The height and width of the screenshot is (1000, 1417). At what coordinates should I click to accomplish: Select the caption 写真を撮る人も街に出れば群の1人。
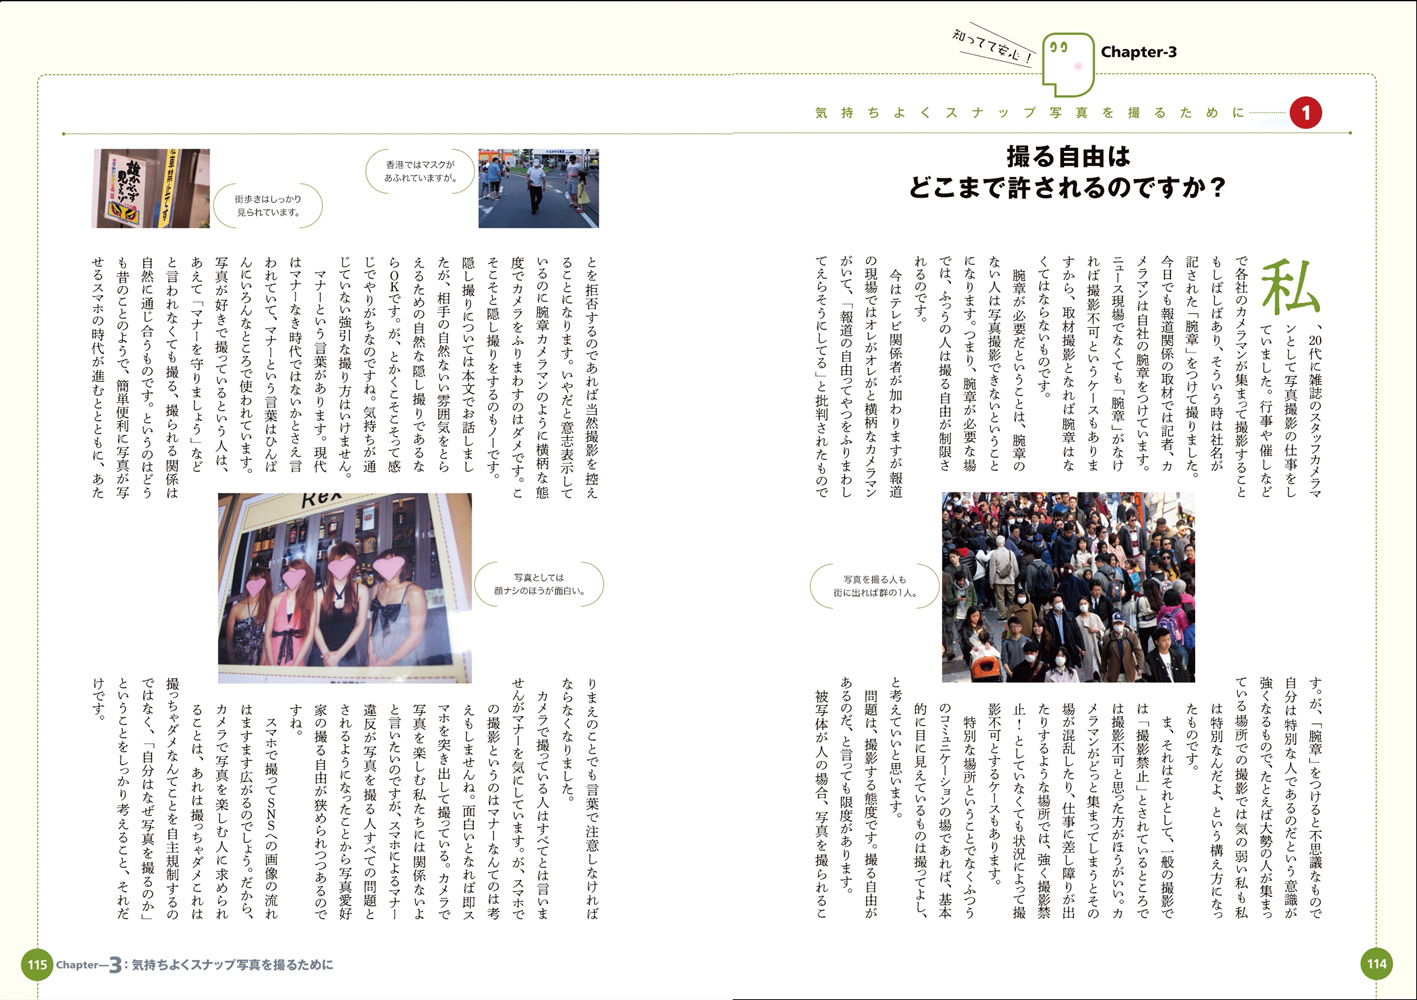(x=874, y=586)
